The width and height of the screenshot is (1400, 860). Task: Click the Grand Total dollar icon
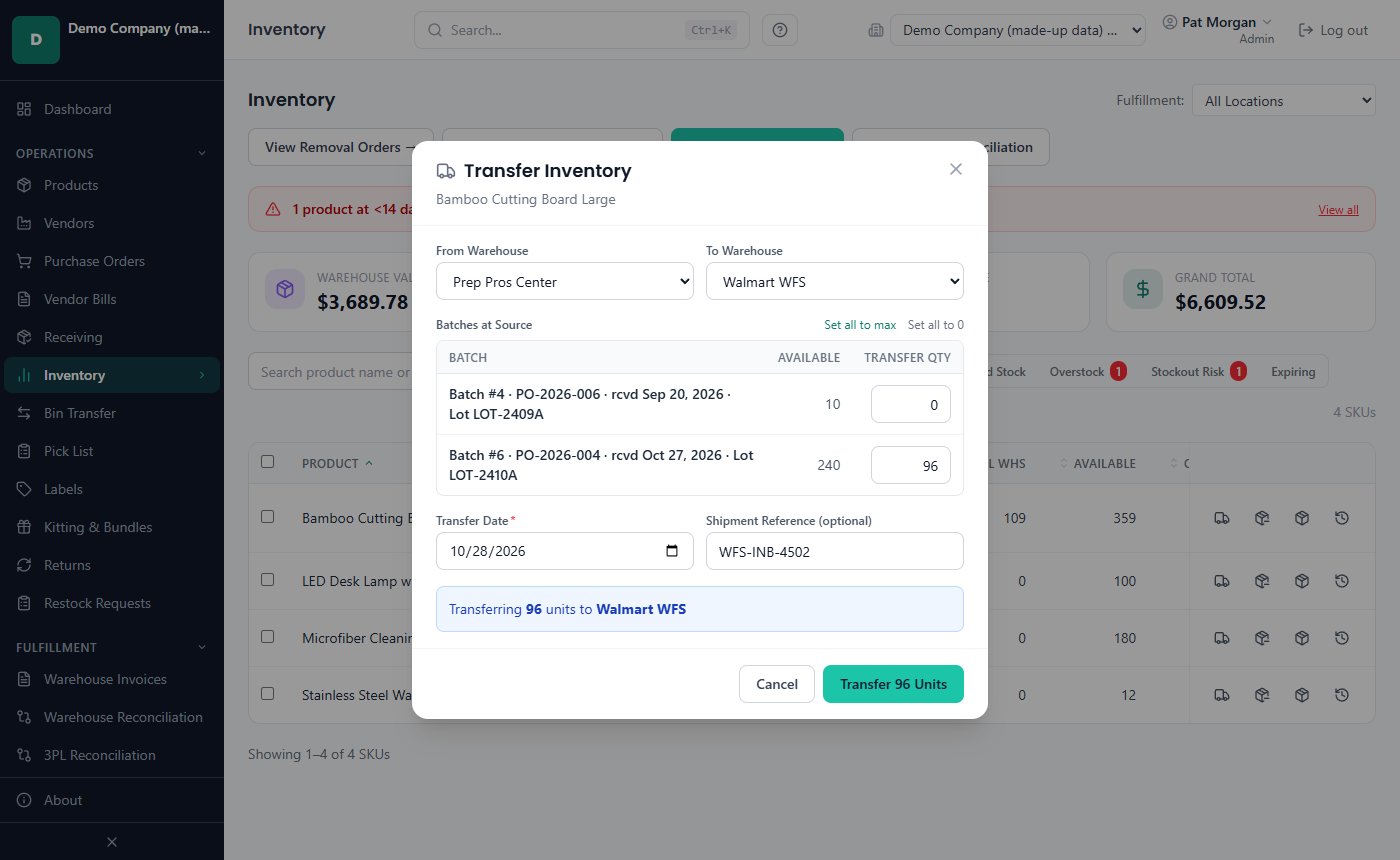pos(1143,289)
